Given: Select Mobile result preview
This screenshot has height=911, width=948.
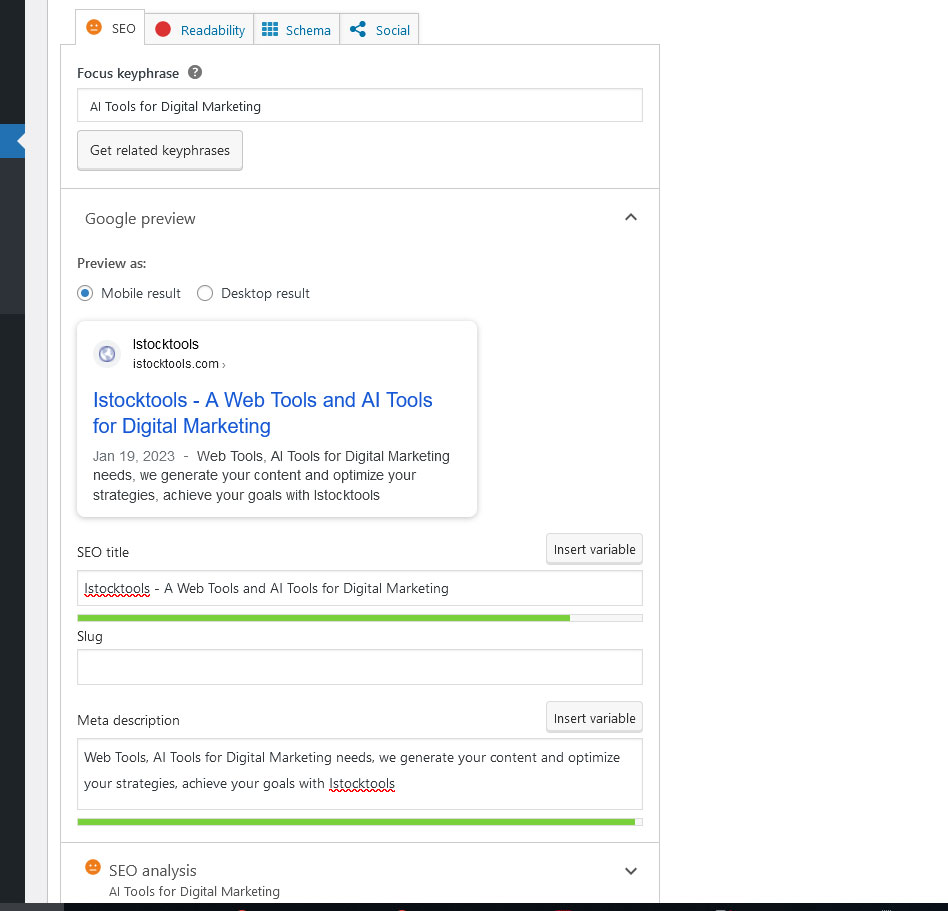Looking at the screenshot, I should [85, 293].
